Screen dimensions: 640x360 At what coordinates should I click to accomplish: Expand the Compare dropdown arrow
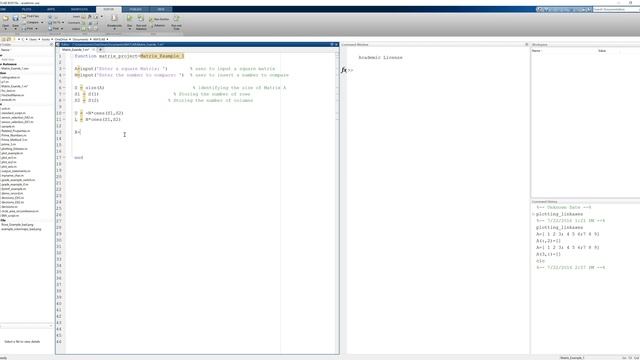(x=42, y=22)
